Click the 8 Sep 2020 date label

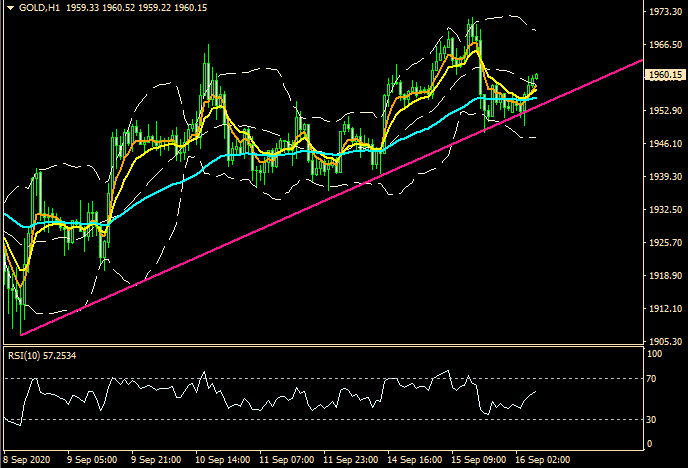click(28, 460)
